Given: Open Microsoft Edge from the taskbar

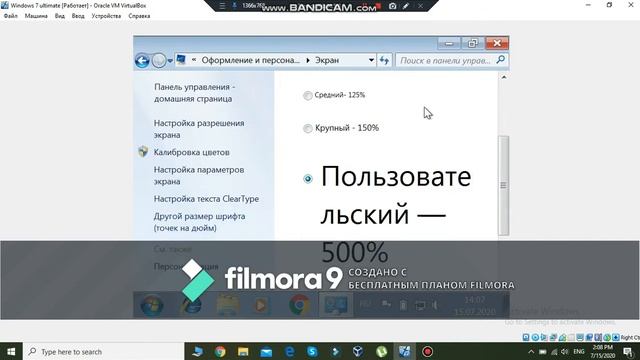Looking at the screenshot, I should (x=289, y=351).
